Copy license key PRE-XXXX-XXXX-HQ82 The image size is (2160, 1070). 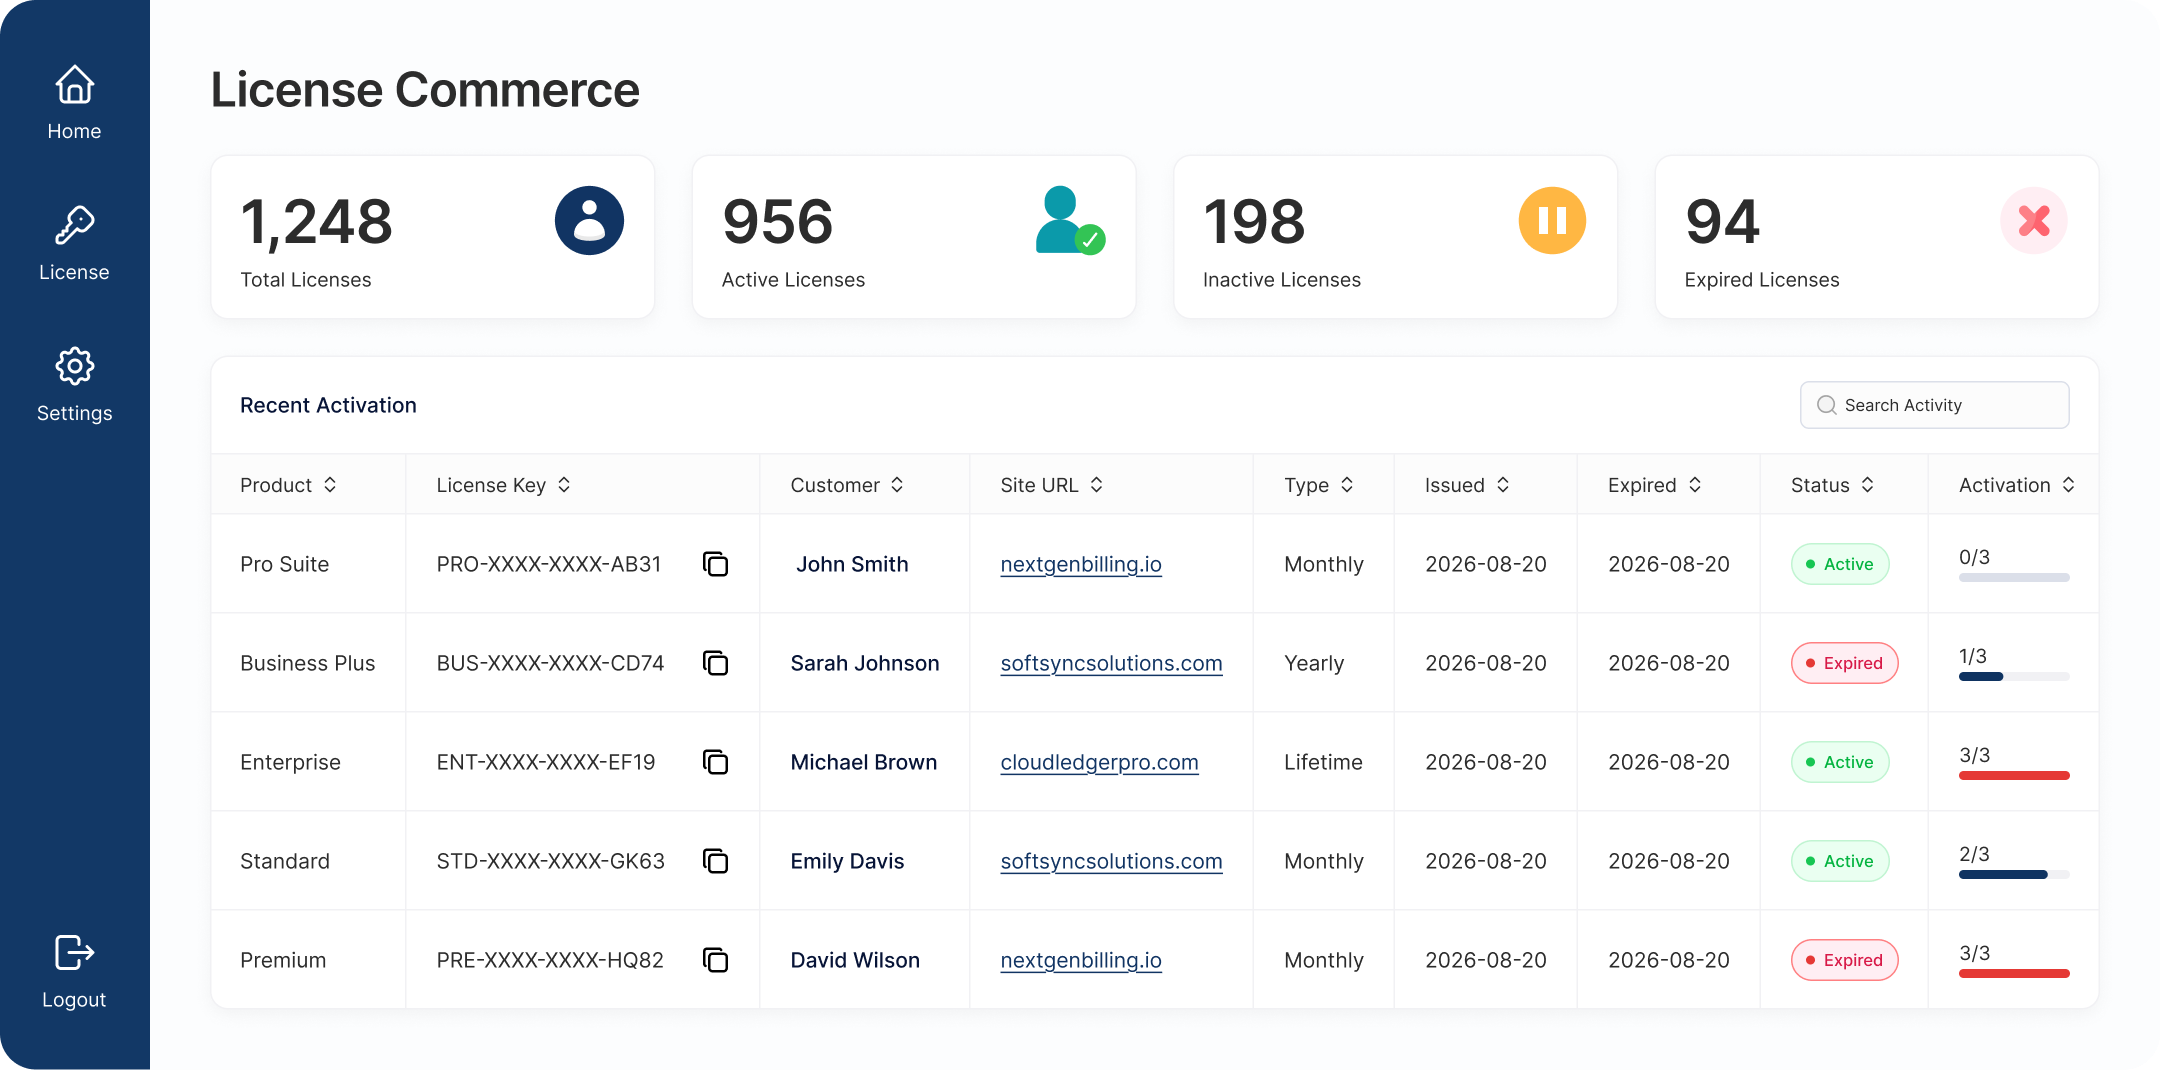[715, 960]
